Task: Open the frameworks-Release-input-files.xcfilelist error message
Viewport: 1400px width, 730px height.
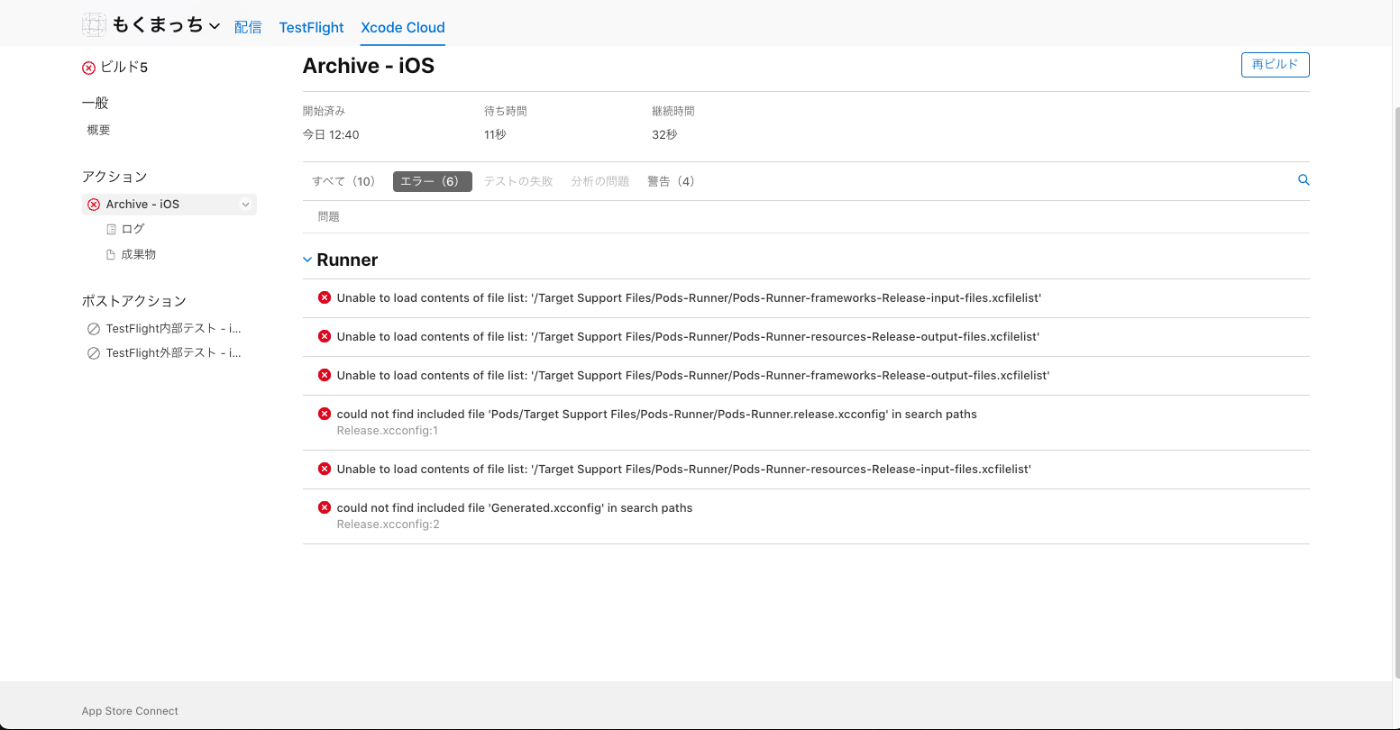Action: pos(690,298)
